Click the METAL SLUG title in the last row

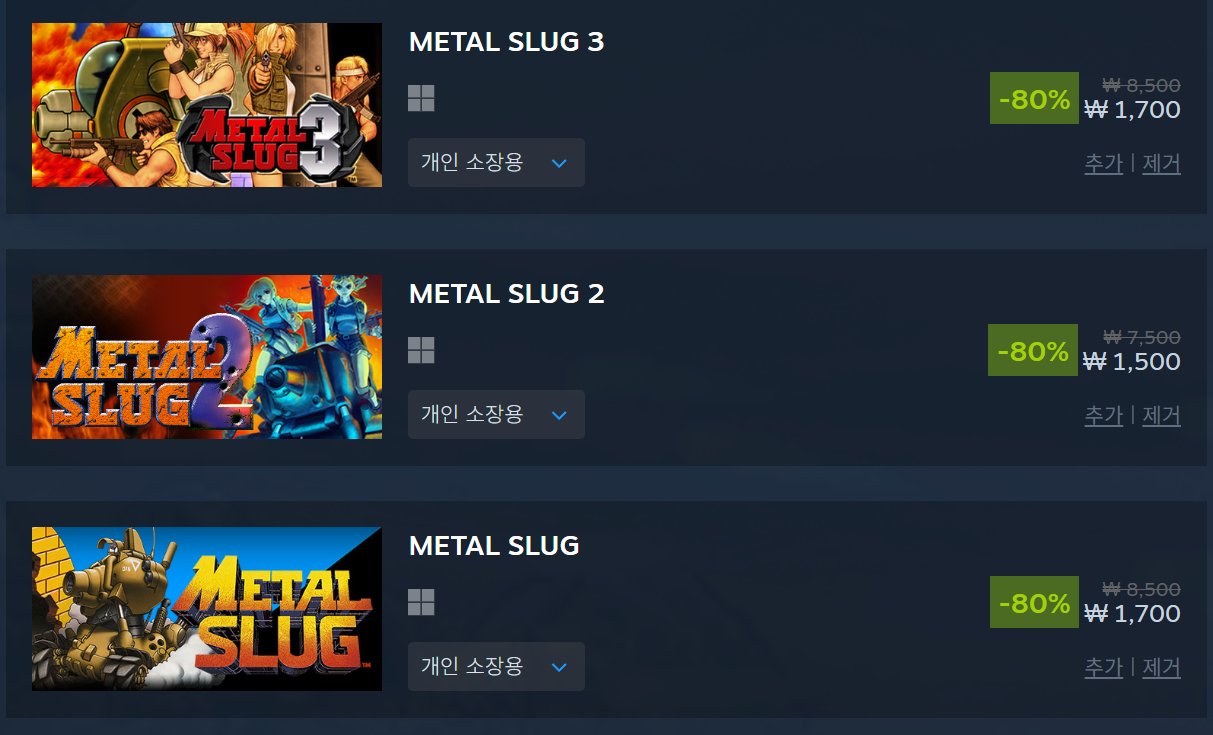[x=494, y=546]
